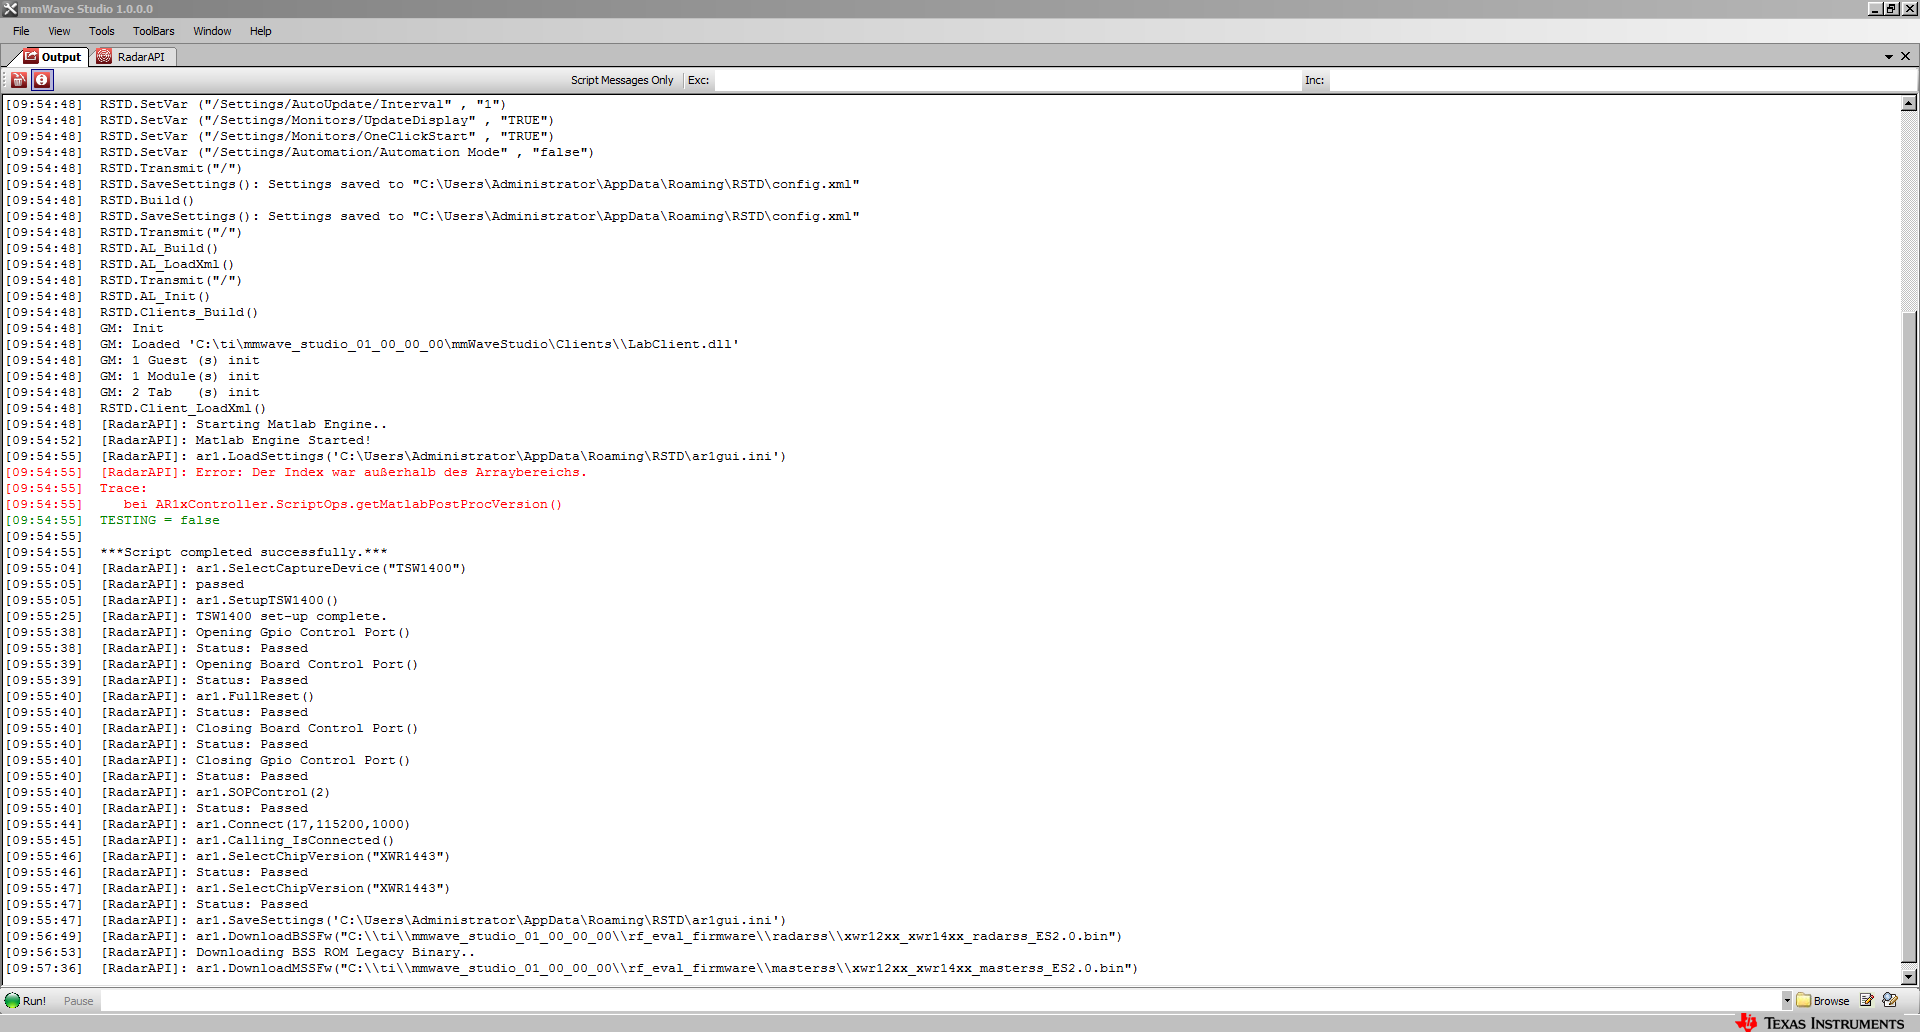
Task: Close the active document tab
Action: [x=1905, y=57]
